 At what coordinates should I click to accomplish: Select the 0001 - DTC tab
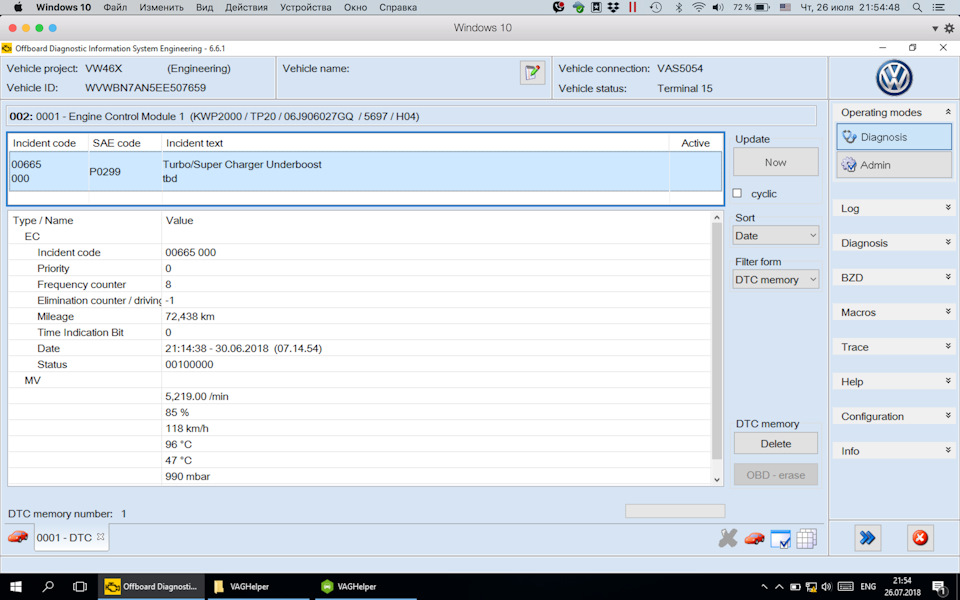click(x=71, y=538)
